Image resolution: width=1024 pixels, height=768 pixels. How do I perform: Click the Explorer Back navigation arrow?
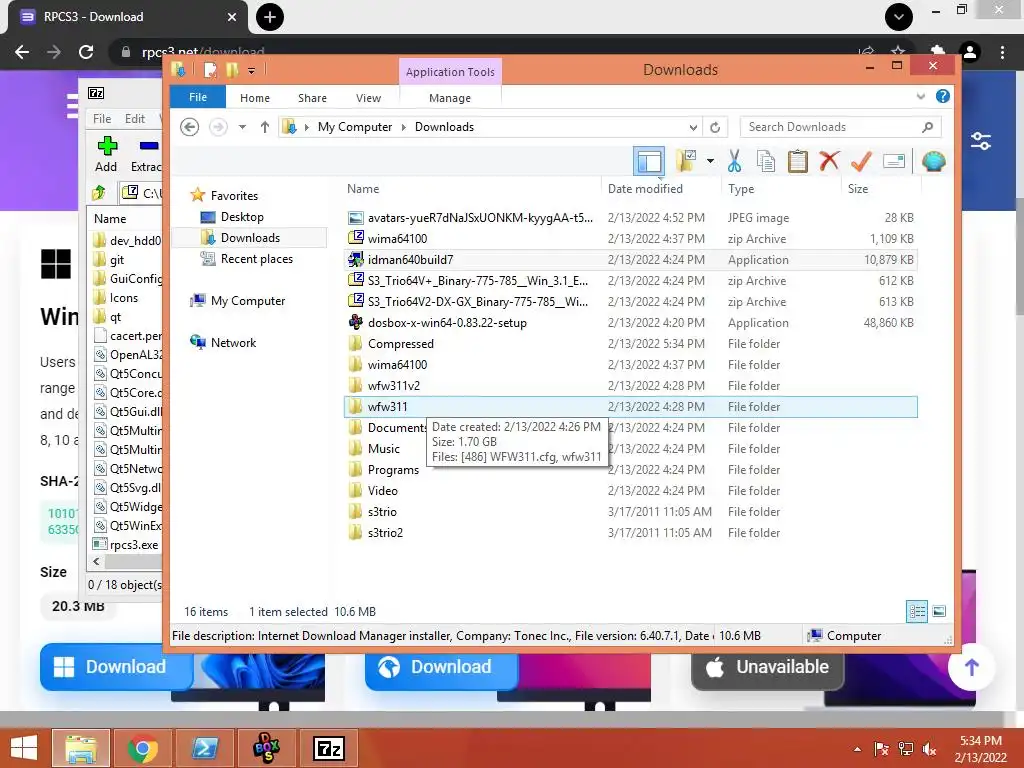pyautogui.click(x=189, y=127)
